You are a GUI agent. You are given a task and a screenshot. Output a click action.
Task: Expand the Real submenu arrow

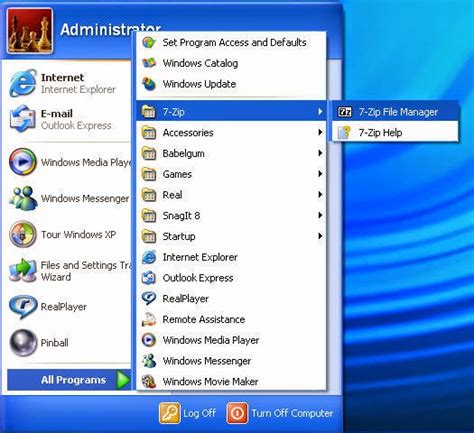click(320, 194)
